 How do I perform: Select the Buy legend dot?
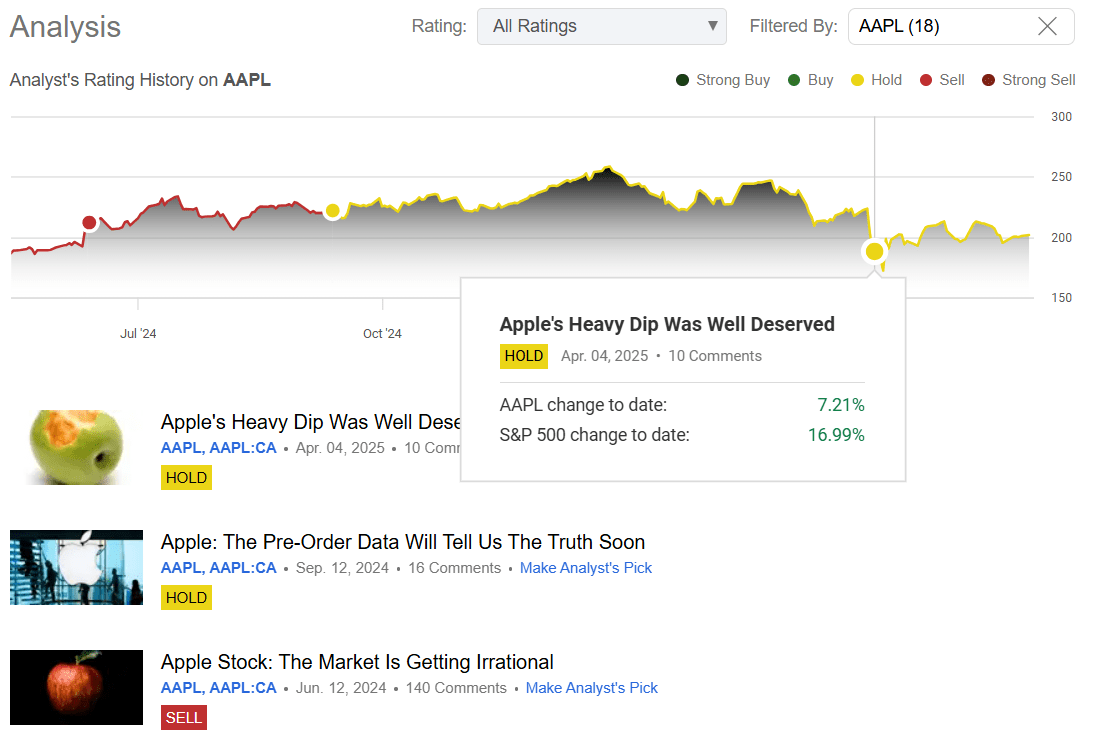pos(795,79)
